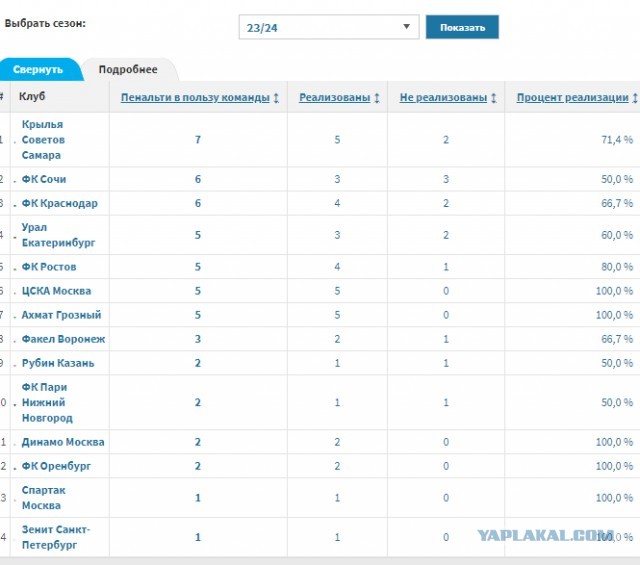The image size is (640, 565).
Task: Open the season dropdown showing 23/24
Action: (x=329, y=27)
